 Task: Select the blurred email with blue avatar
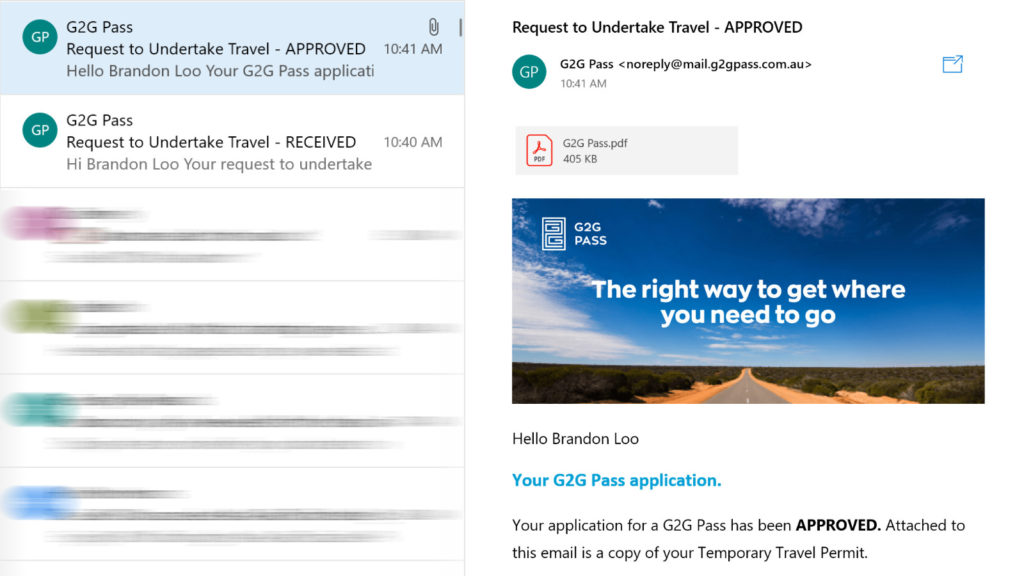pos(232,514)
